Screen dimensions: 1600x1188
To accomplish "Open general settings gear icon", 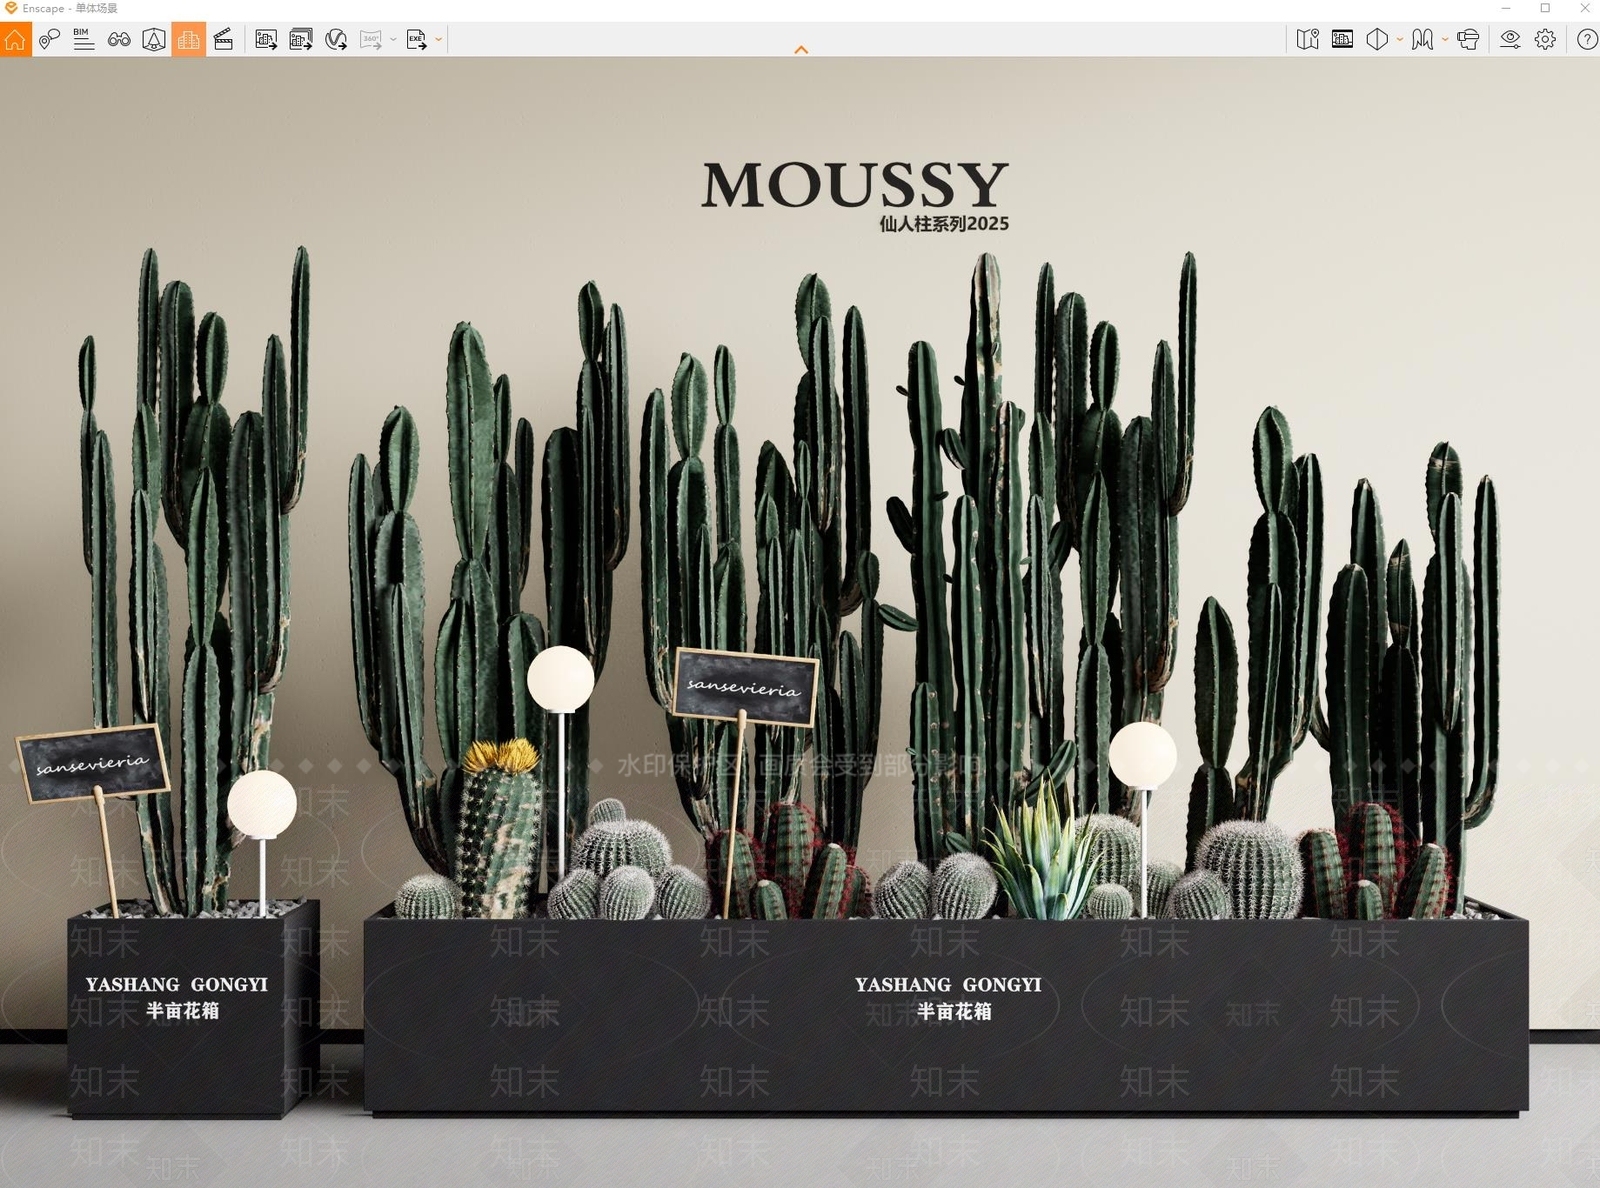I will click(1546, 40).
